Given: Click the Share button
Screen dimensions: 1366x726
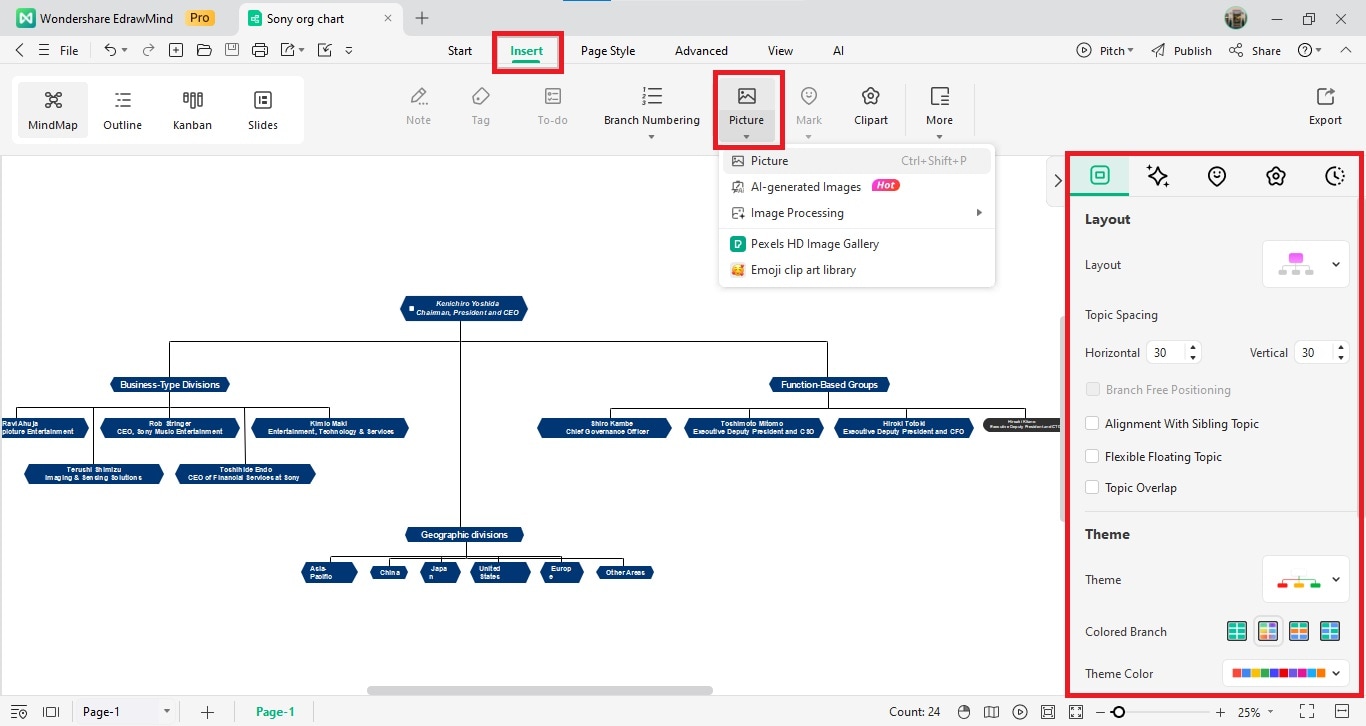Looking at the screenshot, I should click(1255, 50).
